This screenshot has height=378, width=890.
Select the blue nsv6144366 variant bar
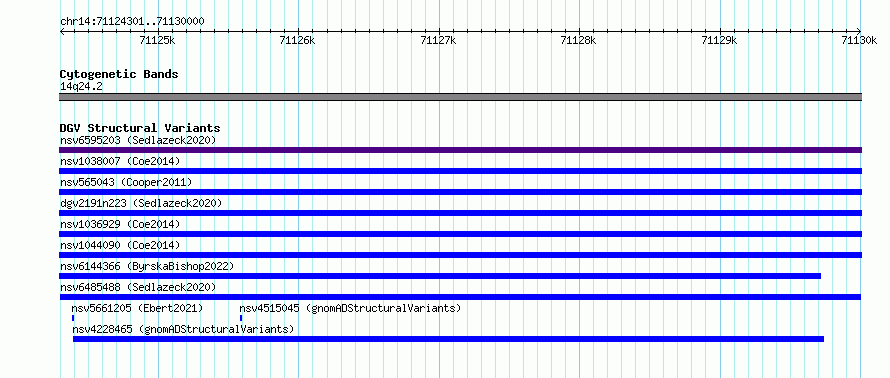pos(440,276)
